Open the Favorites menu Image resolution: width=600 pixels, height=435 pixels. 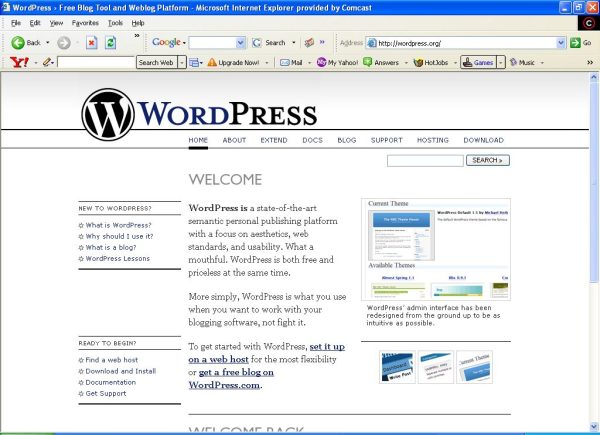[x=85, y=23]
